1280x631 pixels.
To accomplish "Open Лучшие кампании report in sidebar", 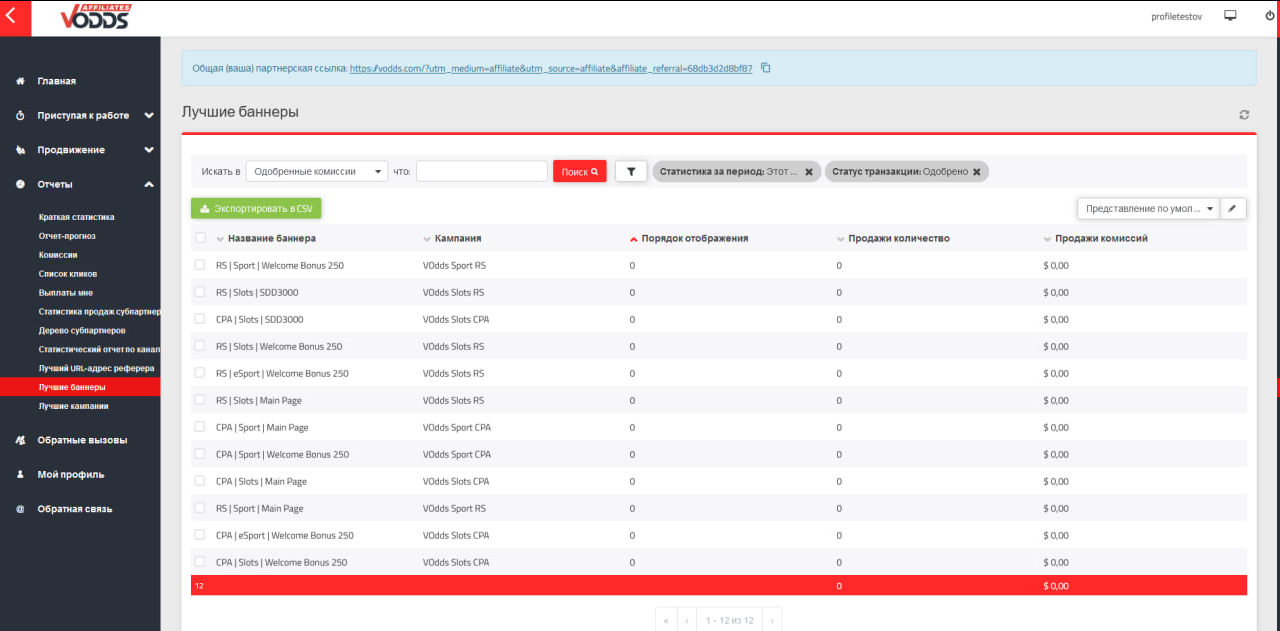I will click(x=73, y=406).
